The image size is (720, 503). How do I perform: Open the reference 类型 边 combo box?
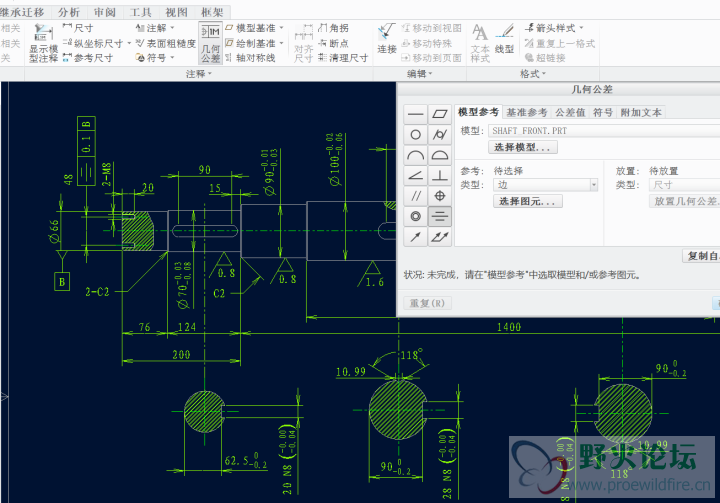coord(546,185)
